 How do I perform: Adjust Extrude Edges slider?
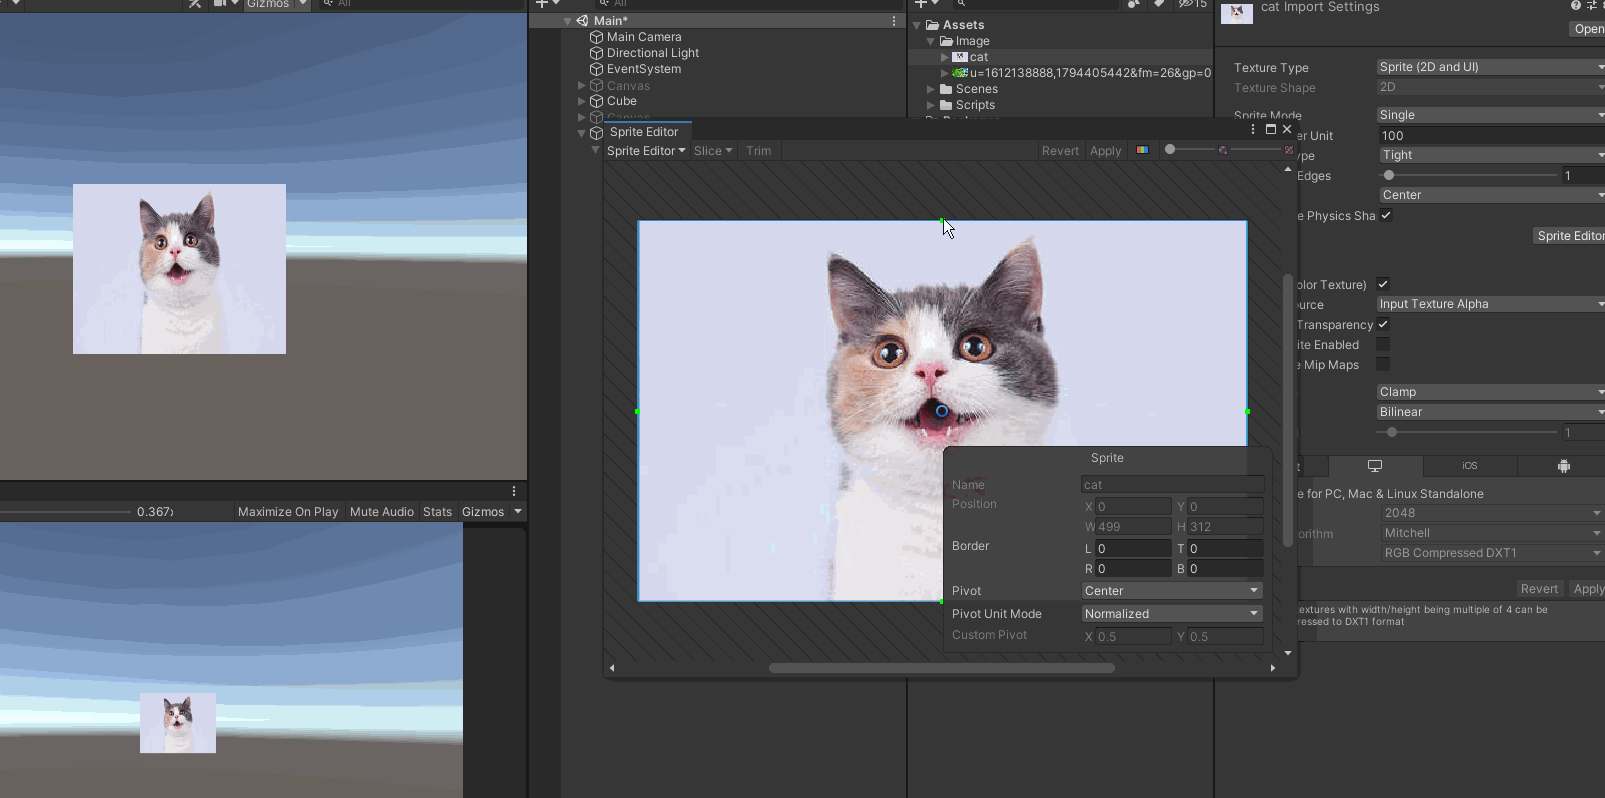tap(1469, 175)
